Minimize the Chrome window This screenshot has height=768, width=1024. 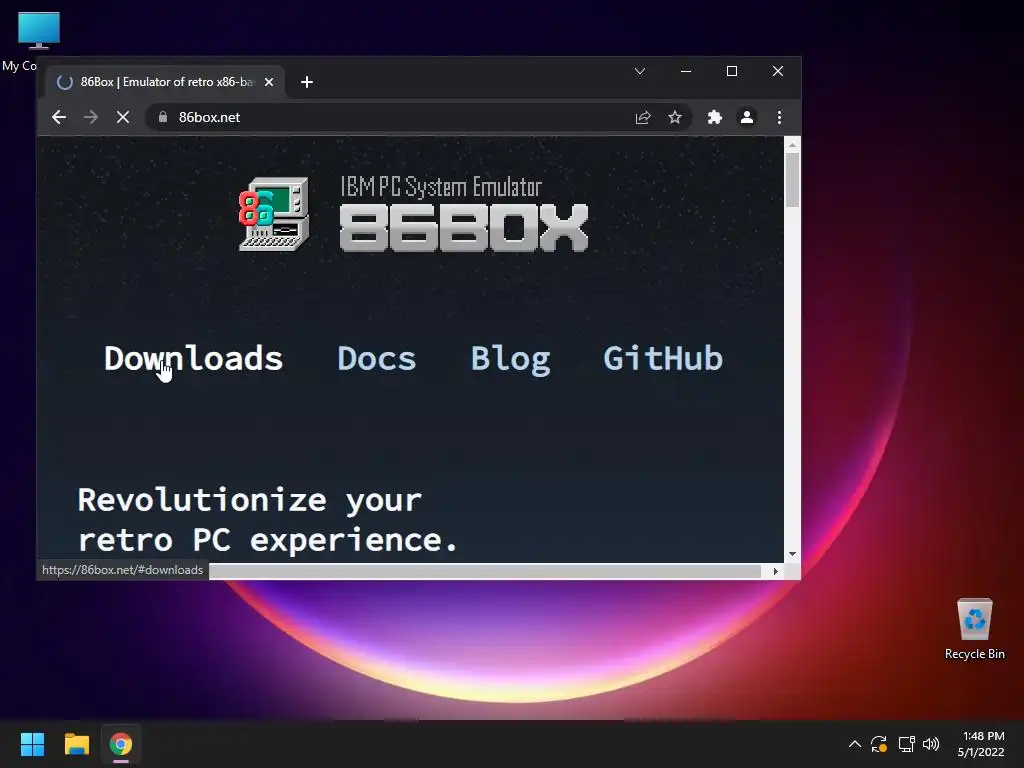[x=686, y=71]
